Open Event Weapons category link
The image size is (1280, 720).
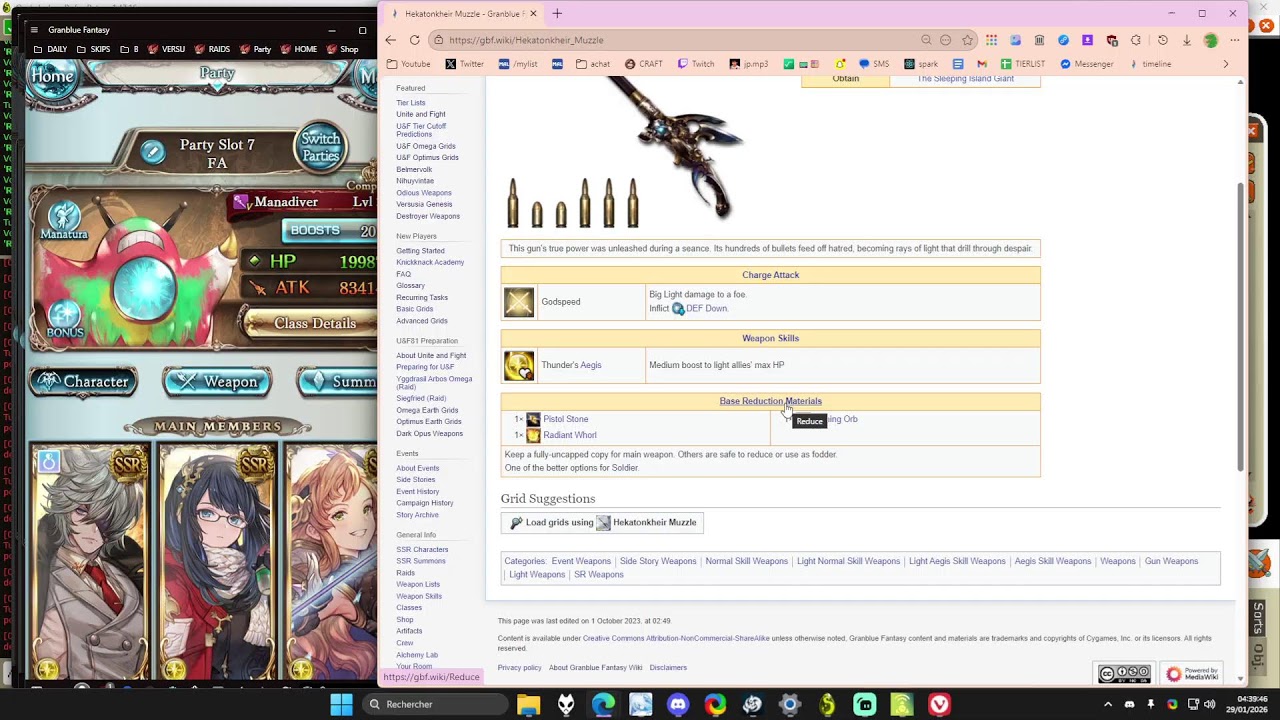tap(581, 561)
